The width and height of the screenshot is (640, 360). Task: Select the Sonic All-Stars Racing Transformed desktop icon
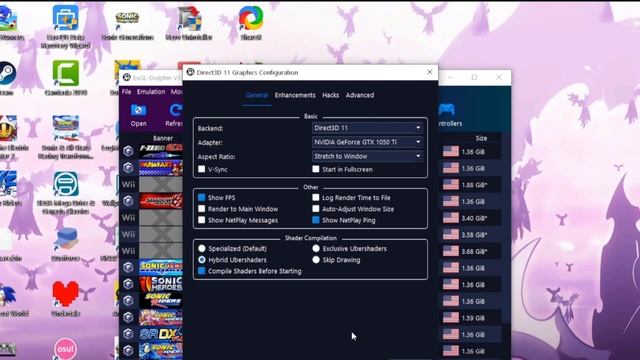(65, 128)
